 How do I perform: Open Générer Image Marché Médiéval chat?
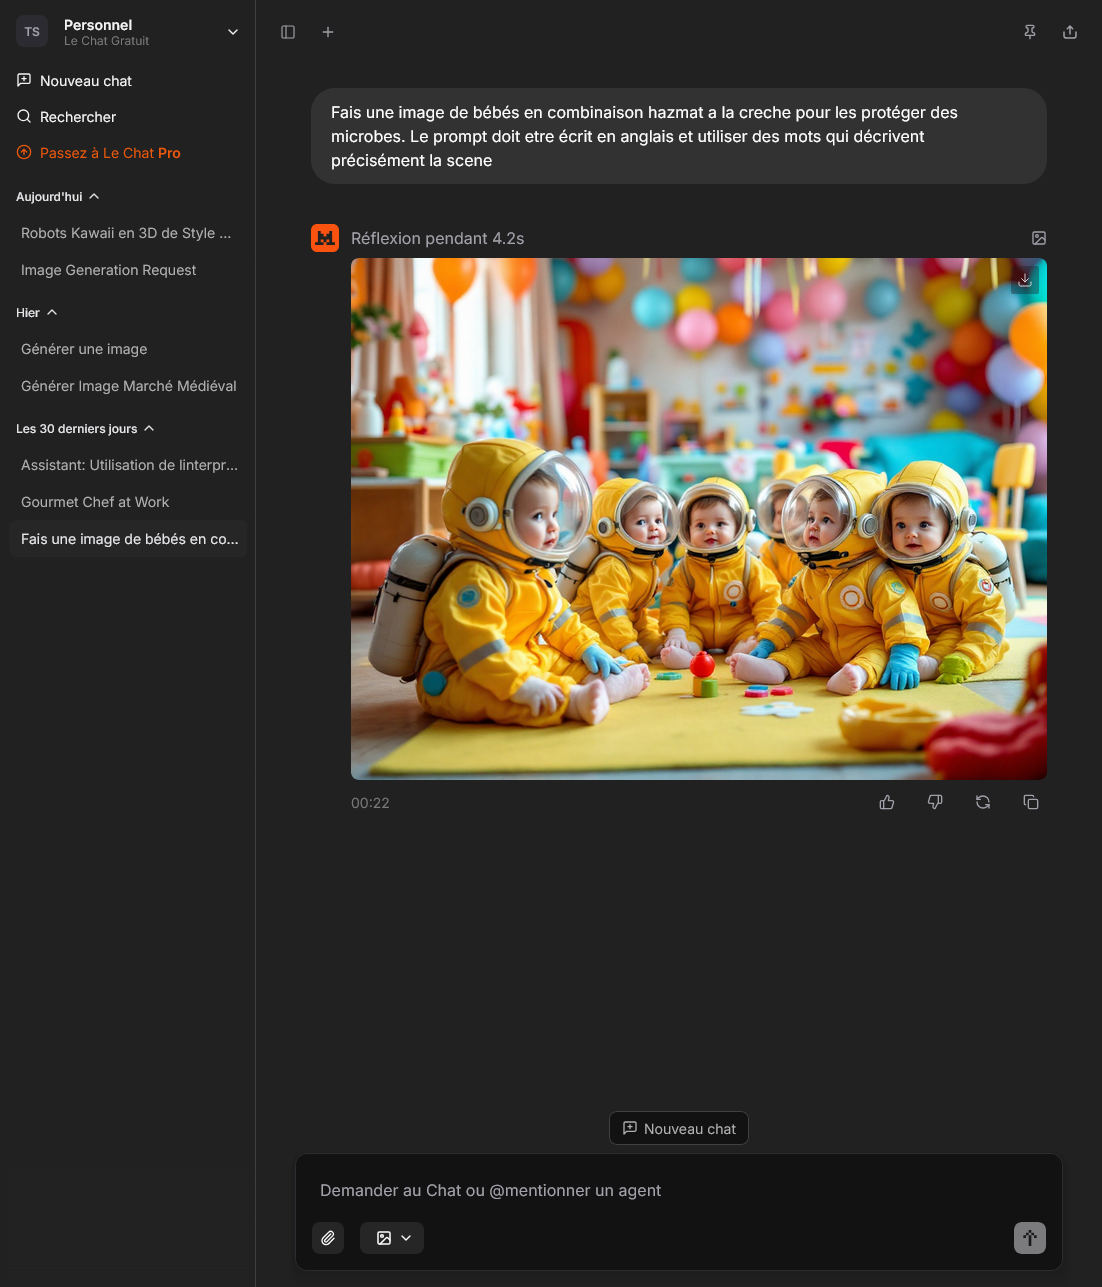(x=128, y=386)
